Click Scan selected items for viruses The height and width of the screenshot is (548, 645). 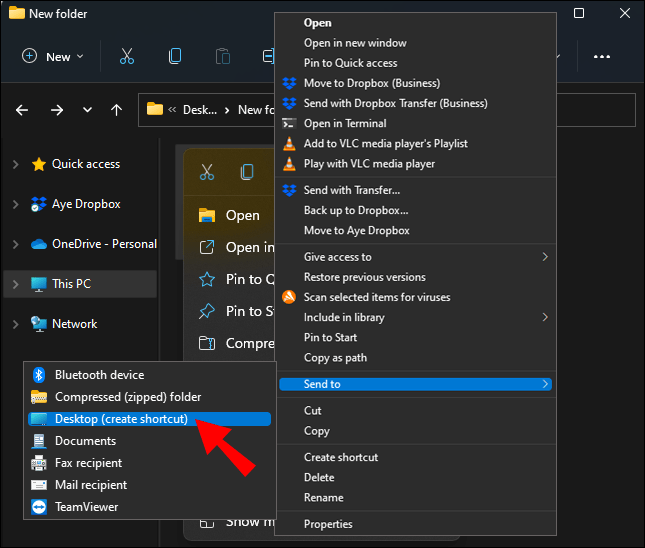point(377,297)
